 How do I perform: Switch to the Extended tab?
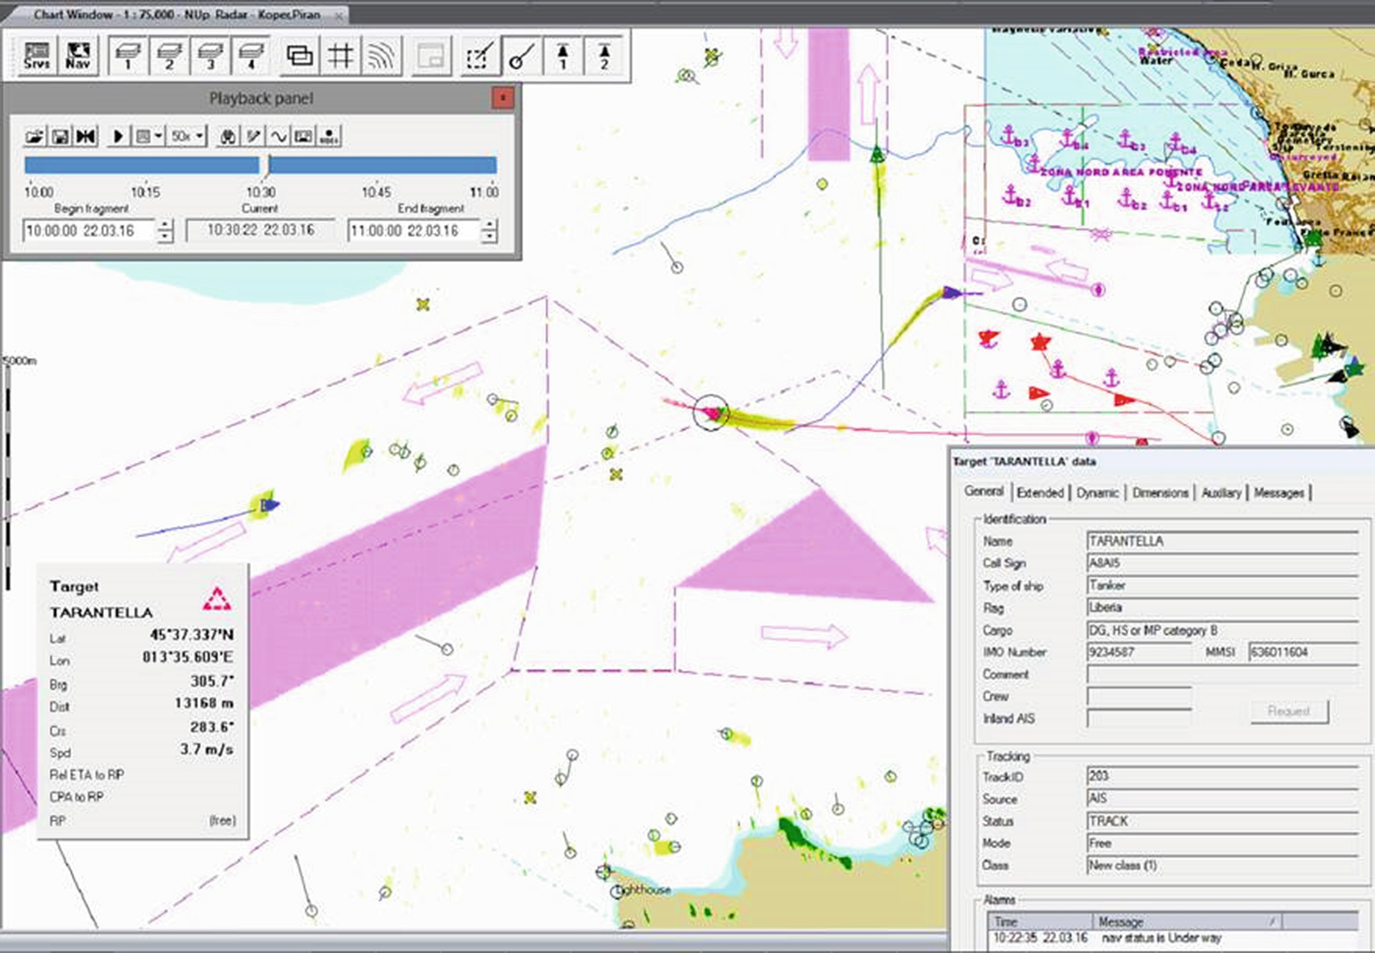[1040, 492]
